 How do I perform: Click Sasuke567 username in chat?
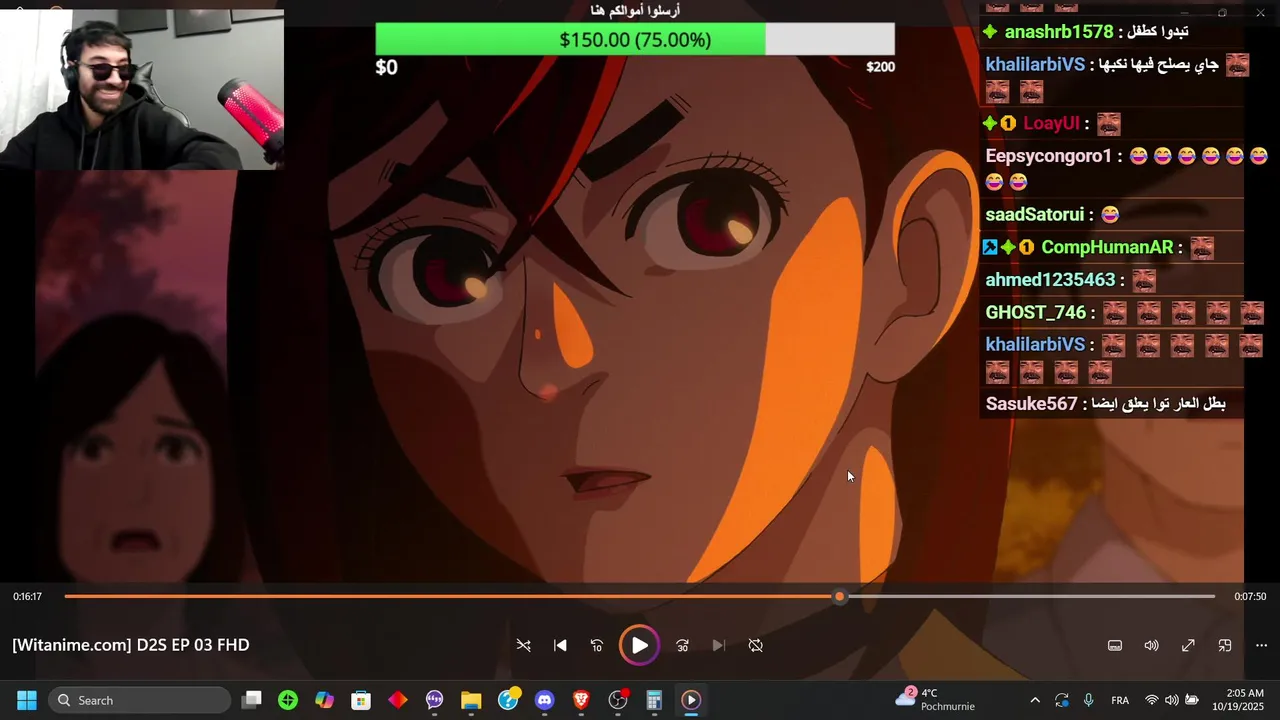[1031, 404]
